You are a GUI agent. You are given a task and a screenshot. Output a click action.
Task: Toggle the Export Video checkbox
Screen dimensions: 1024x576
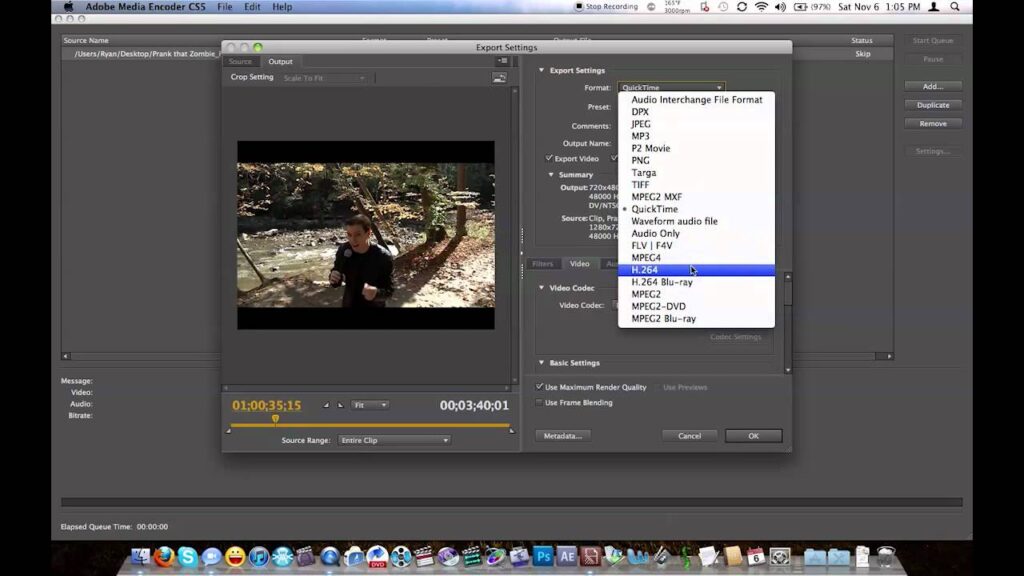549,158
